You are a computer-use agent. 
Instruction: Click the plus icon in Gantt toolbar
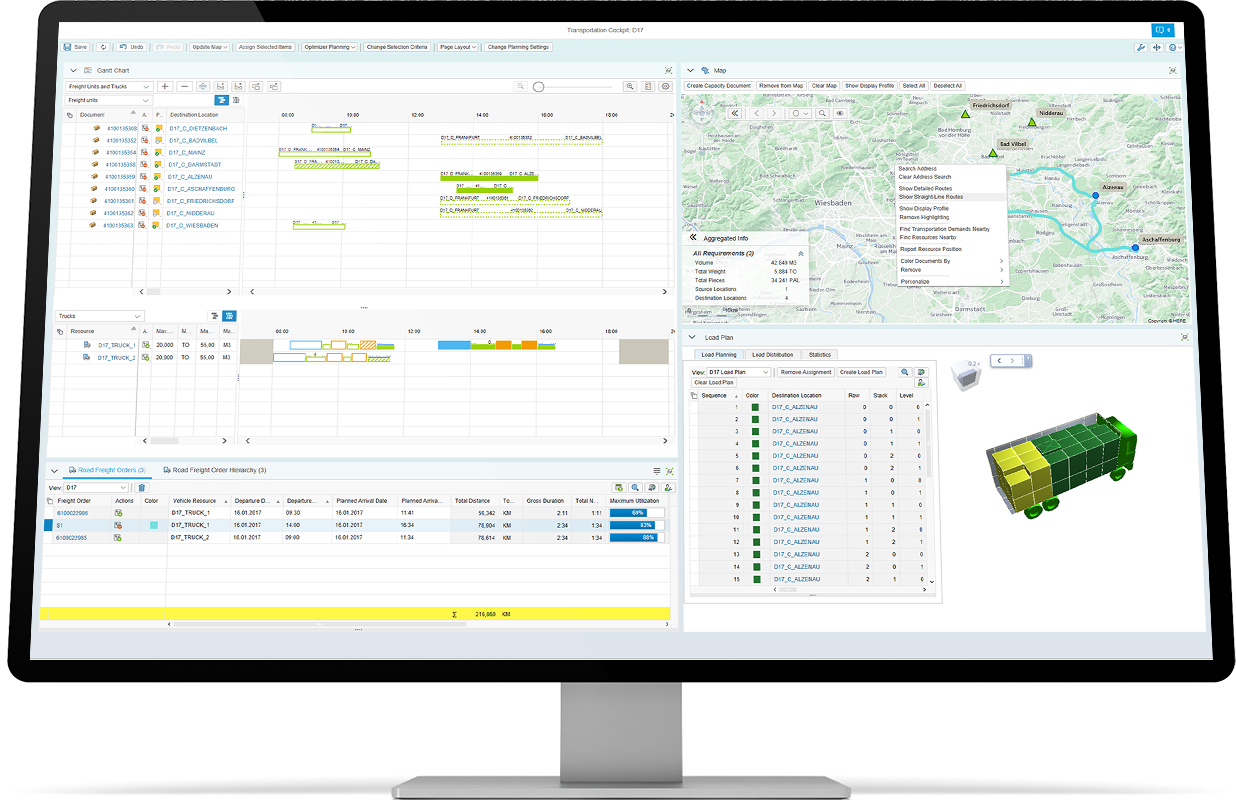[x=165, y=87]
